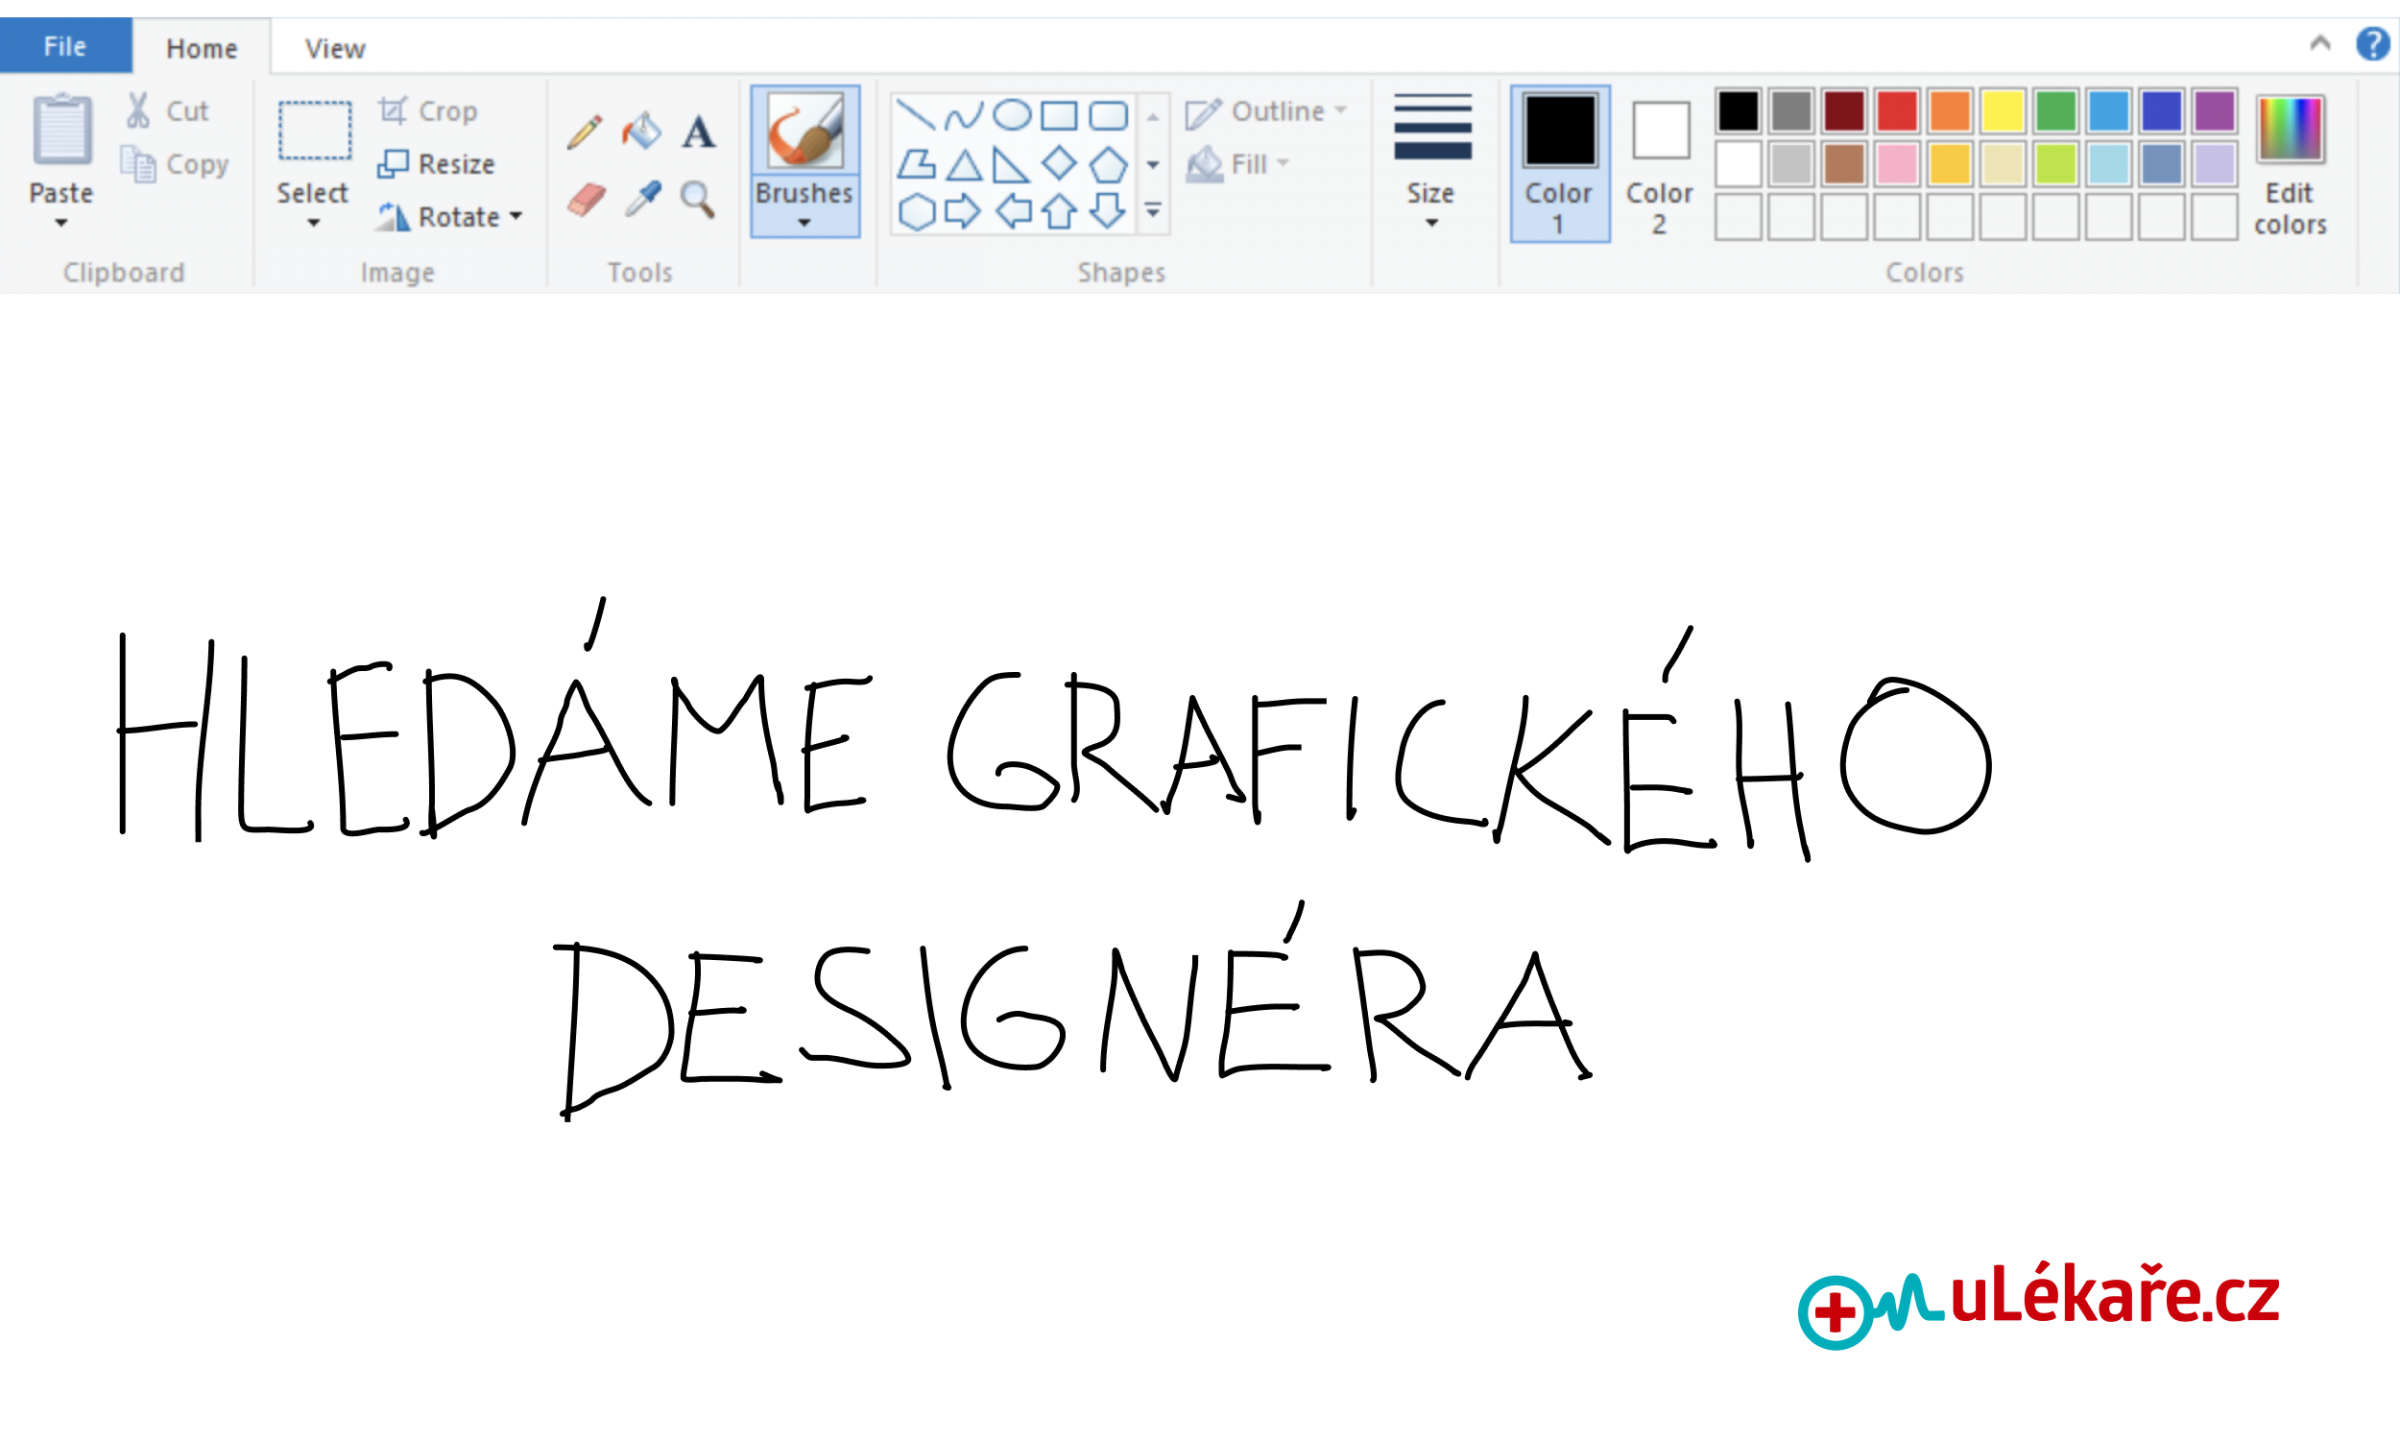The image size is (2400, 1440).
Task: Choose the Down arrow shape
Action: click(x=1108, y=211)
